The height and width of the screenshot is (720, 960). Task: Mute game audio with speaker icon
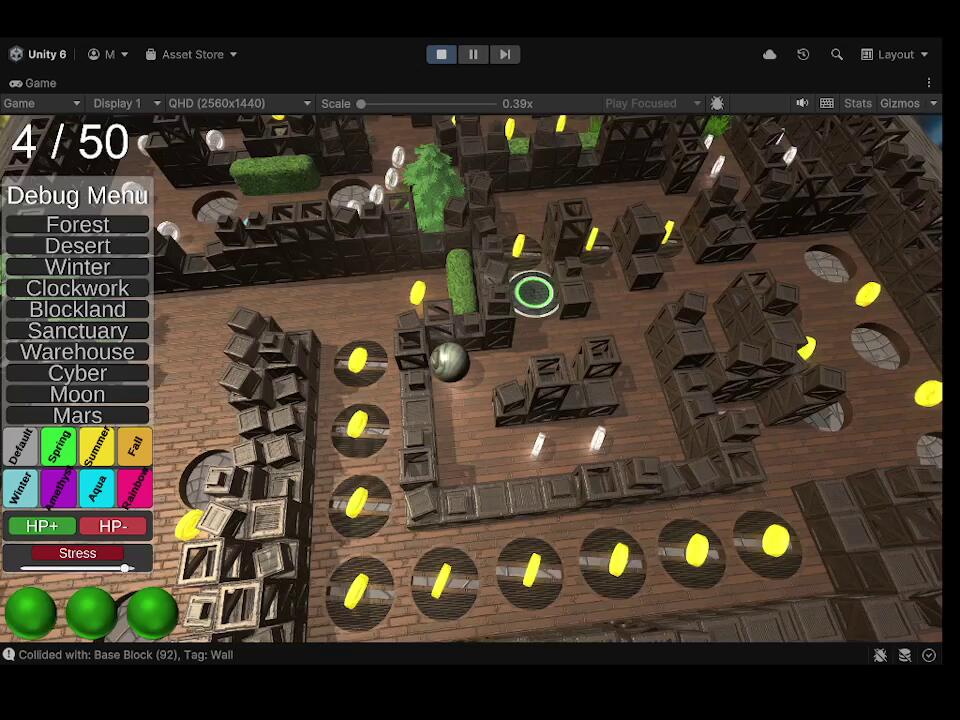point(802,103)
